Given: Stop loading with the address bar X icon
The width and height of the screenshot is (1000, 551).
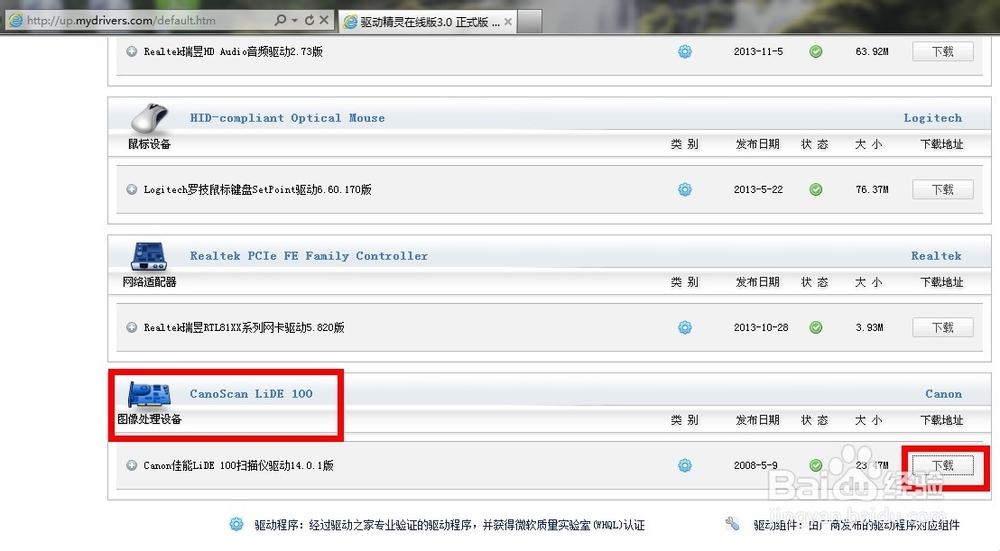Looking at the screenshot, I should click(324, 20).
